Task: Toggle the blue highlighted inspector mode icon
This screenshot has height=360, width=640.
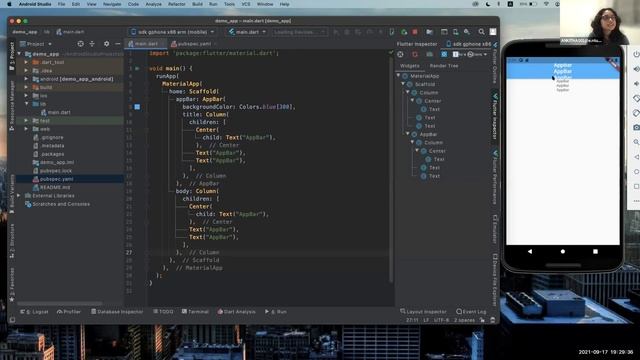Action: click(x=444, y=54)
